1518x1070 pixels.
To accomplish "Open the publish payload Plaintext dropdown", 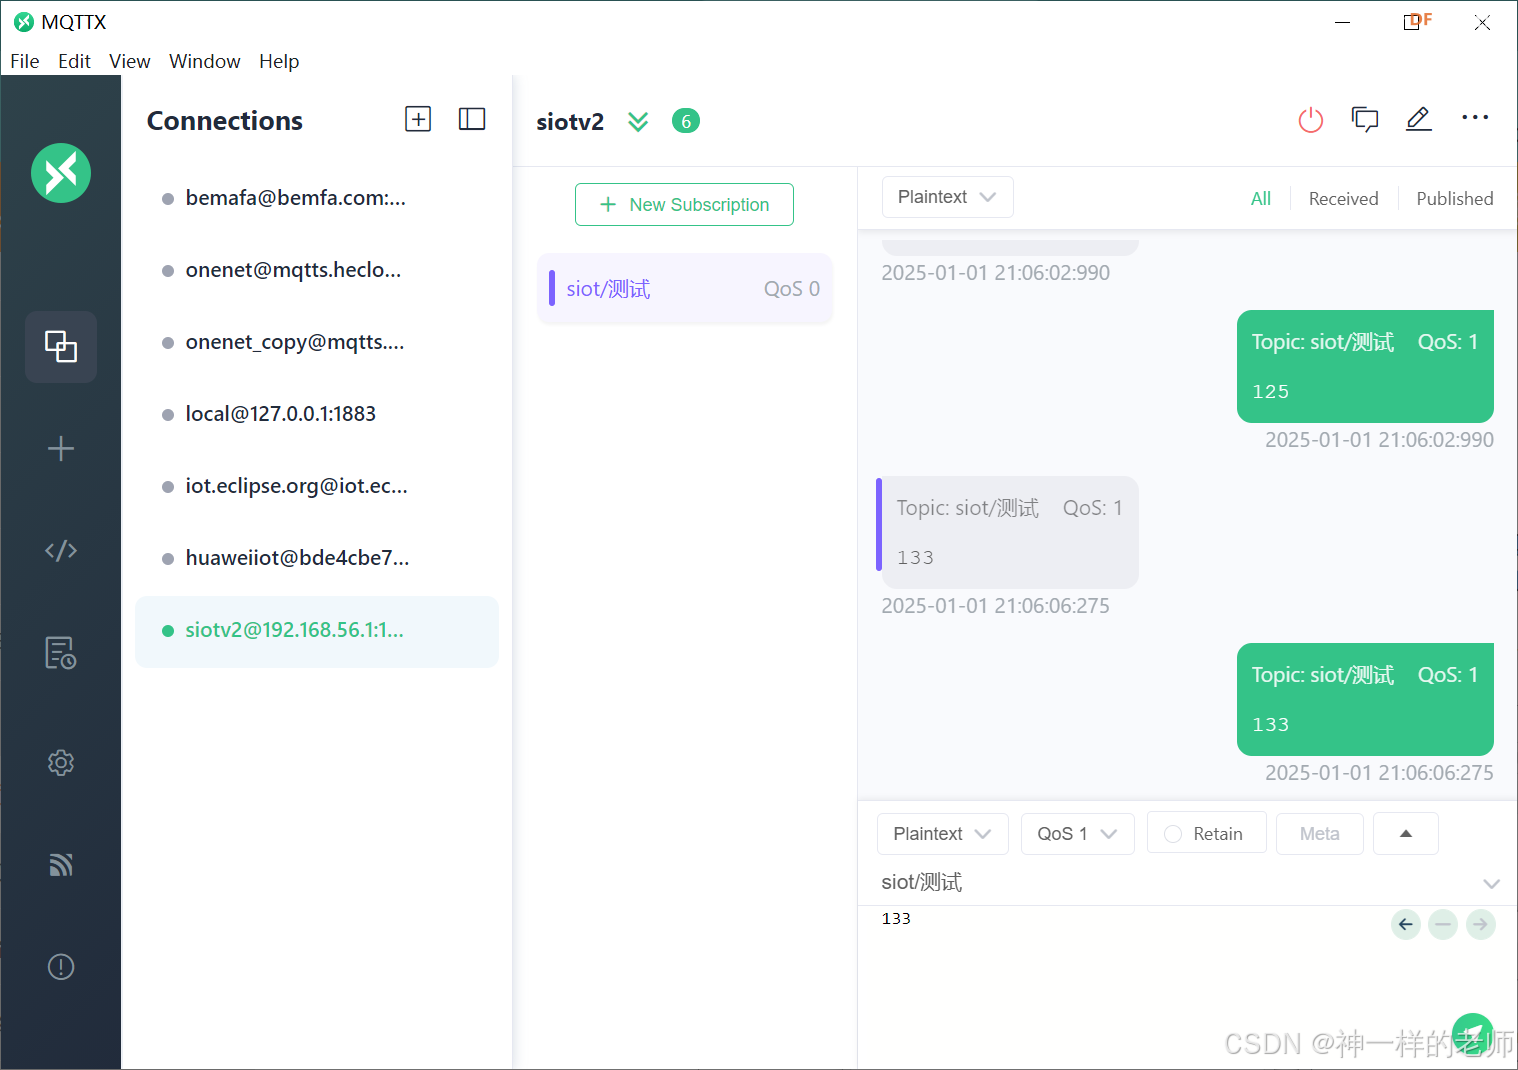I will point(943,834).
